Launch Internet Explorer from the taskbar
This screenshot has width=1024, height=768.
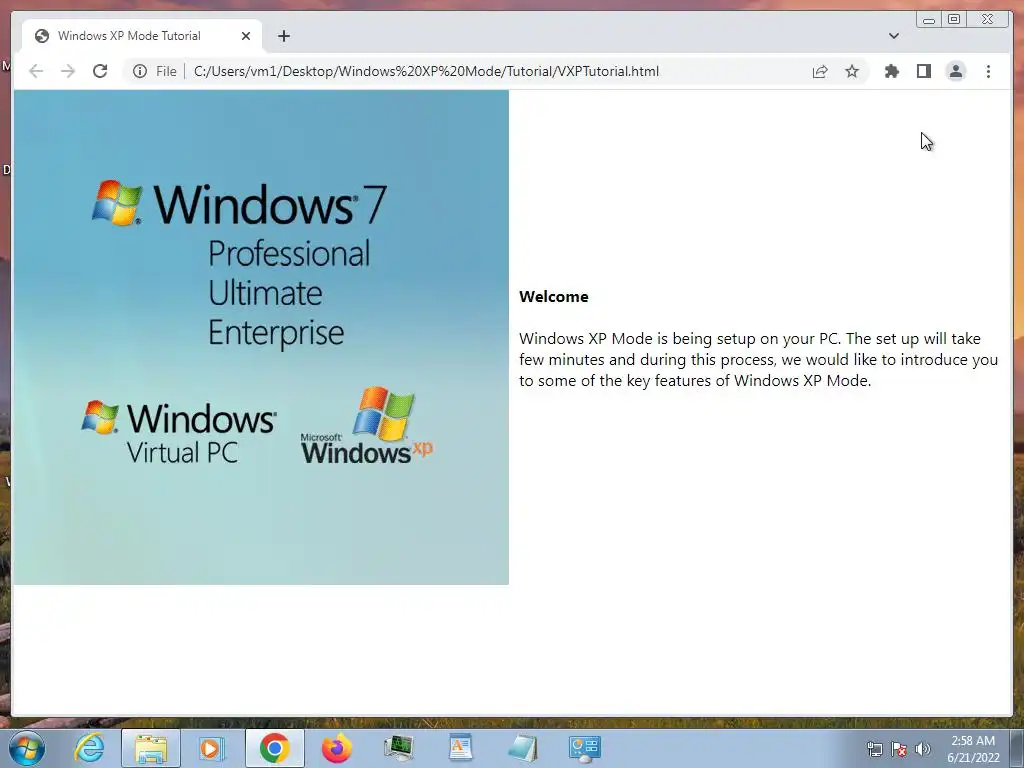tap(89, 748)
